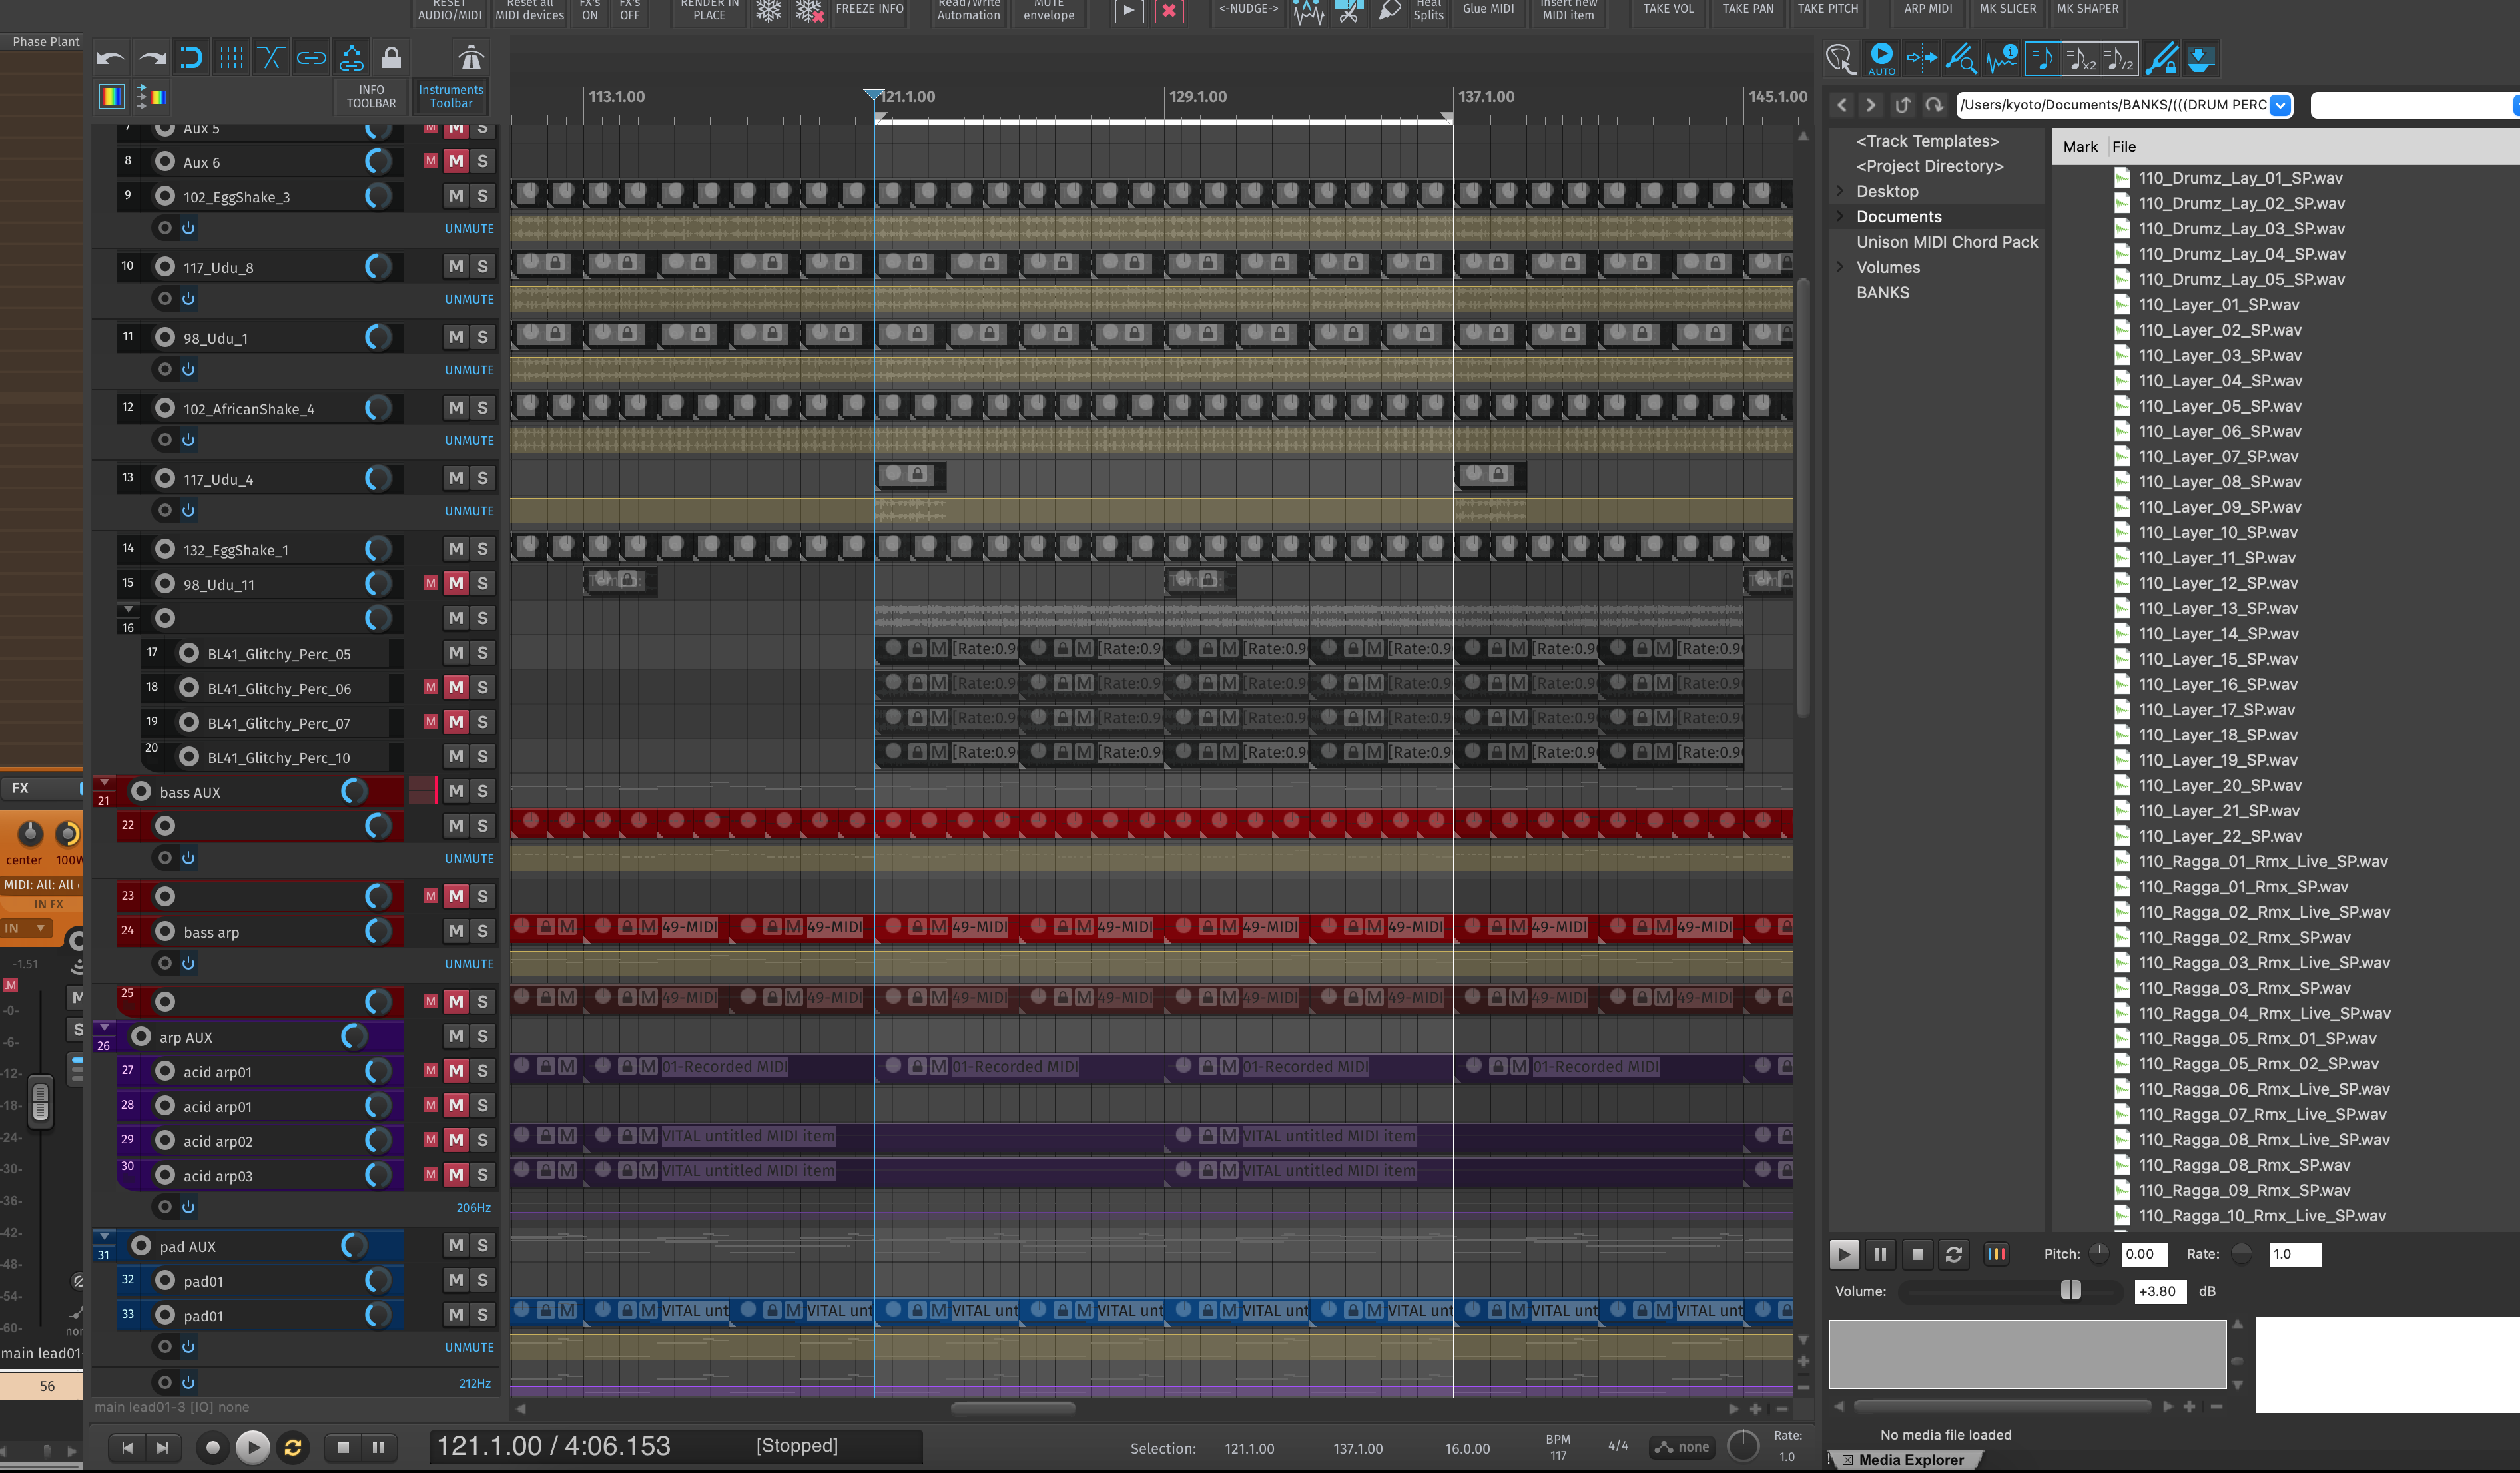Viewport: 2520px width, 1473px height.
Task: Mute the 102_EggShake_3 track
Action: 456,196
